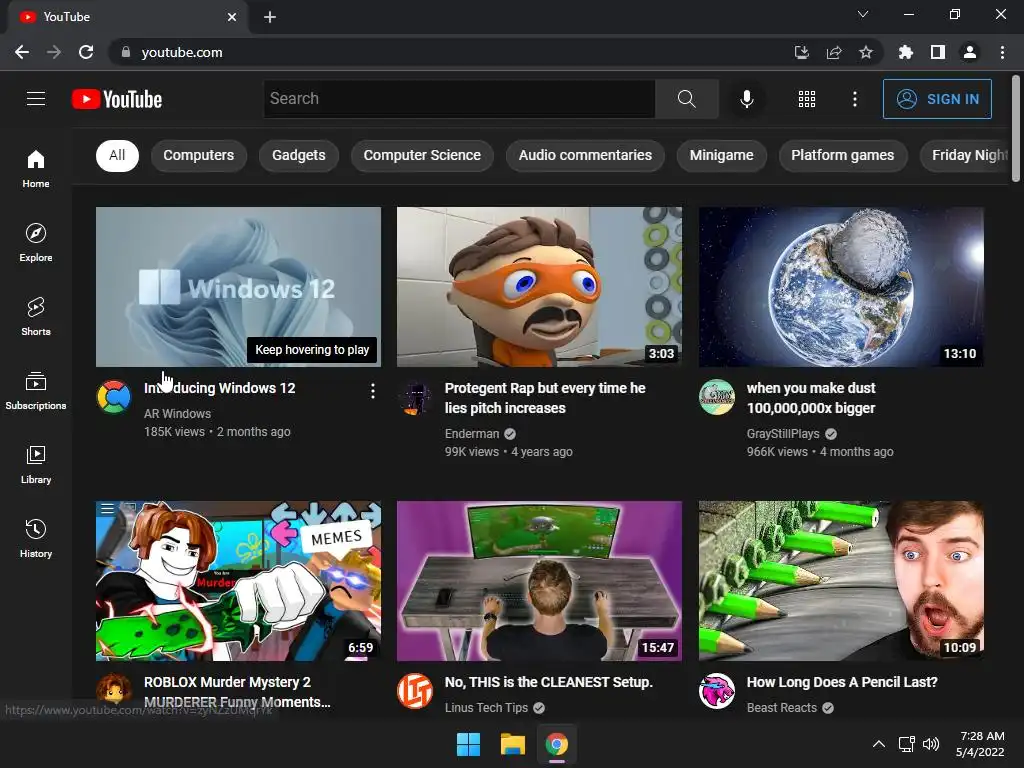Click the page vertical scrollbar
This screenshot has width=1024, height=768.
click(1016, 128)
